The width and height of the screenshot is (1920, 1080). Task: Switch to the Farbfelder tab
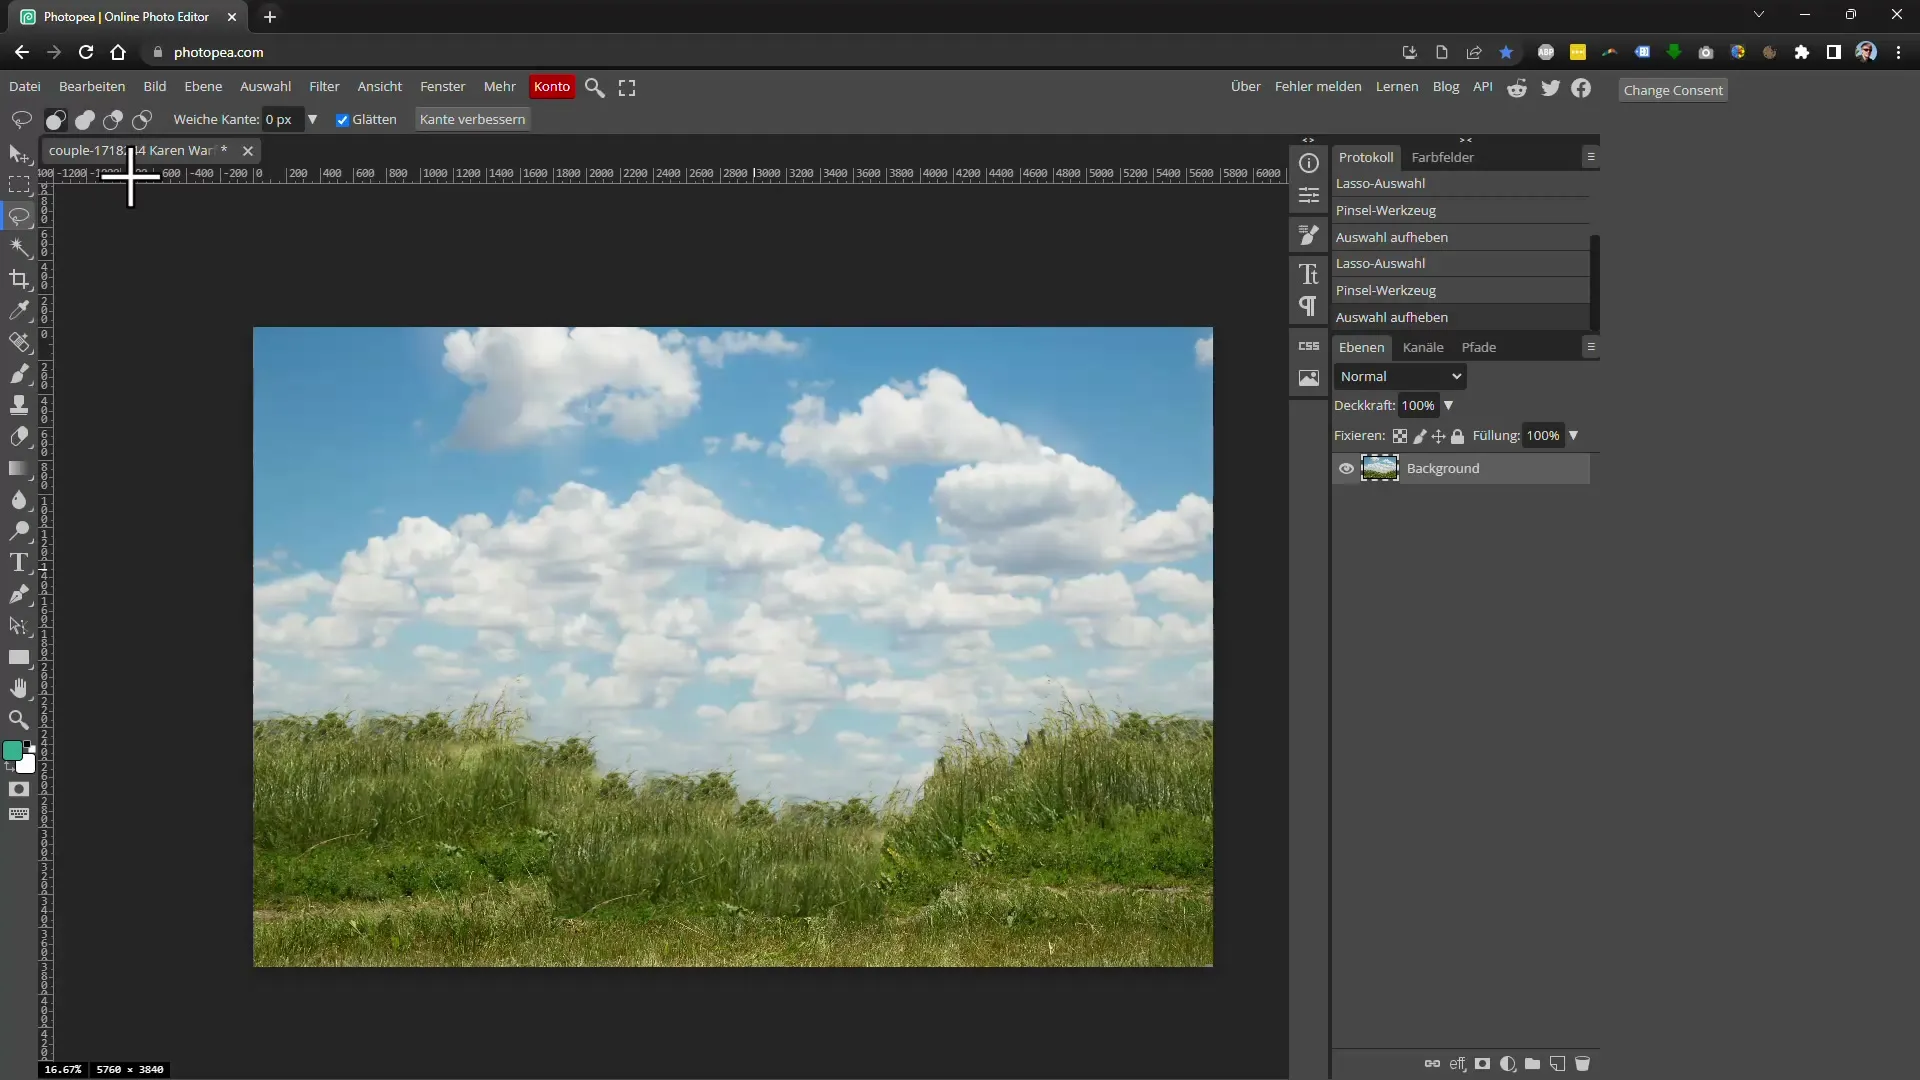click(1442, 157)
